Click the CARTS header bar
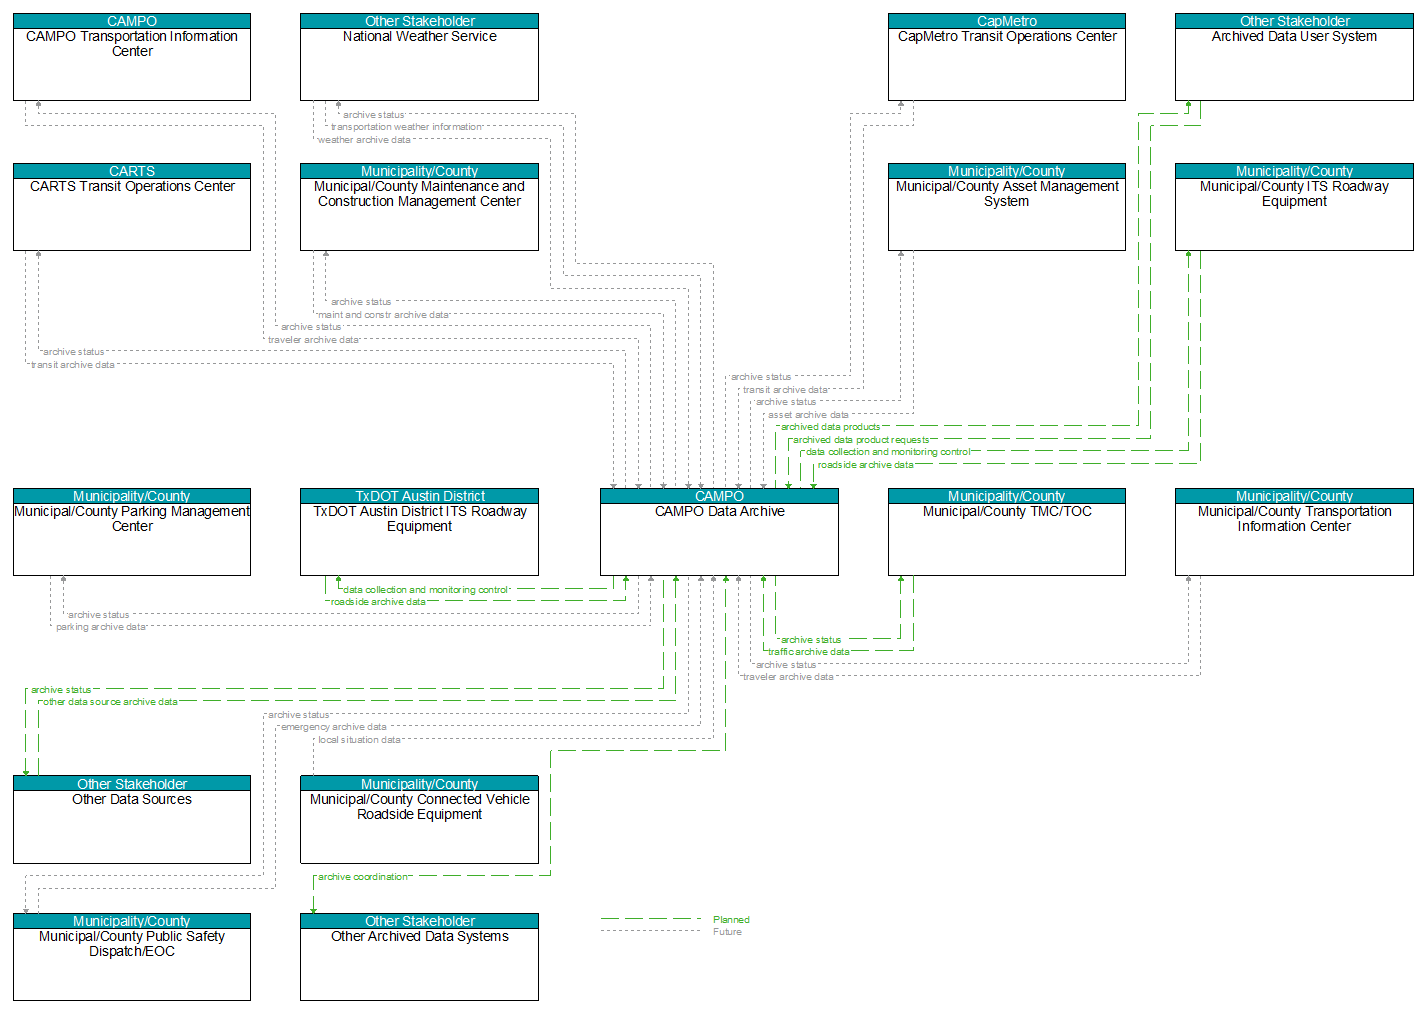This screenshot has height=1014, width=1424. pyautogui.click(x=132, y=171)
